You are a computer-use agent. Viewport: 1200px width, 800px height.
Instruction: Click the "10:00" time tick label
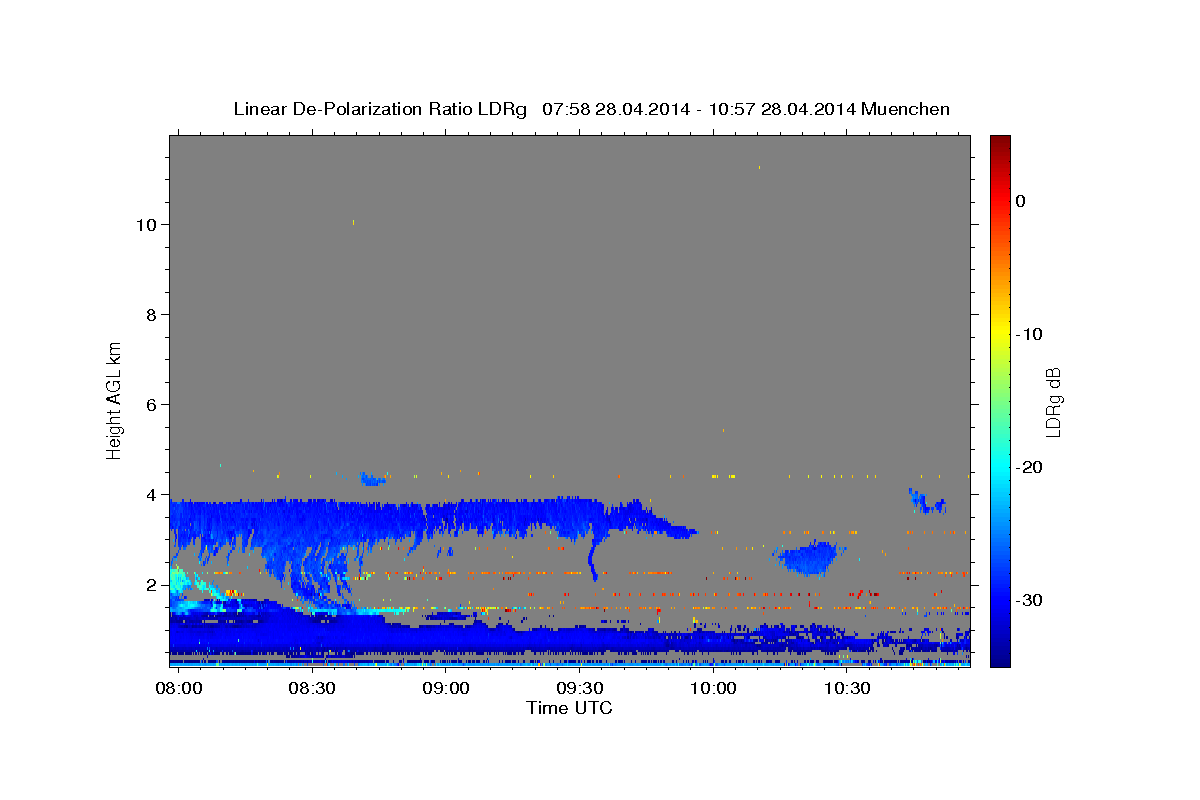[x=714, y=690]
